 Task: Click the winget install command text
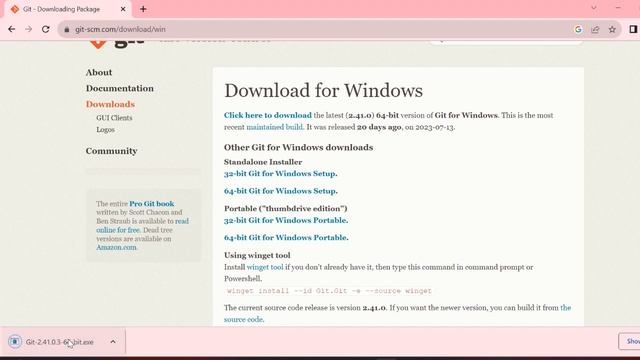click(329, 291)
